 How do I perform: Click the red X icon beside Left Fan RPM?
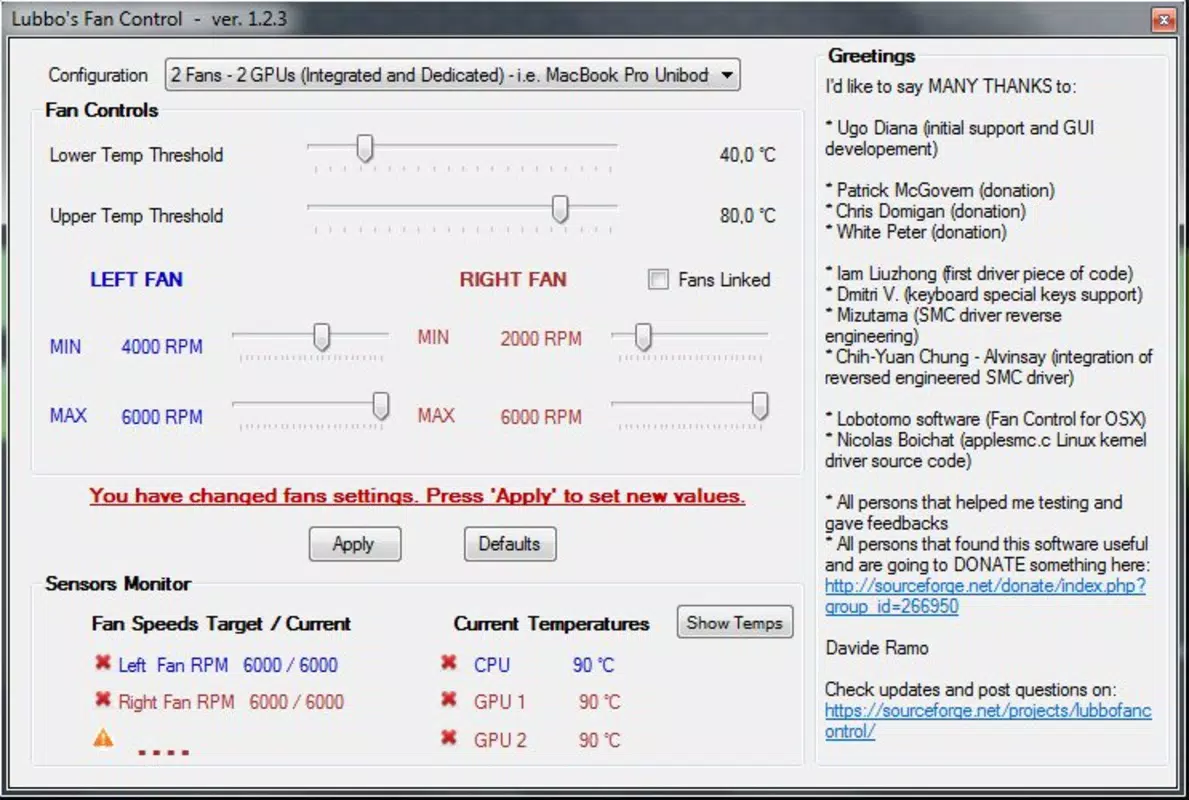[103, 663]
